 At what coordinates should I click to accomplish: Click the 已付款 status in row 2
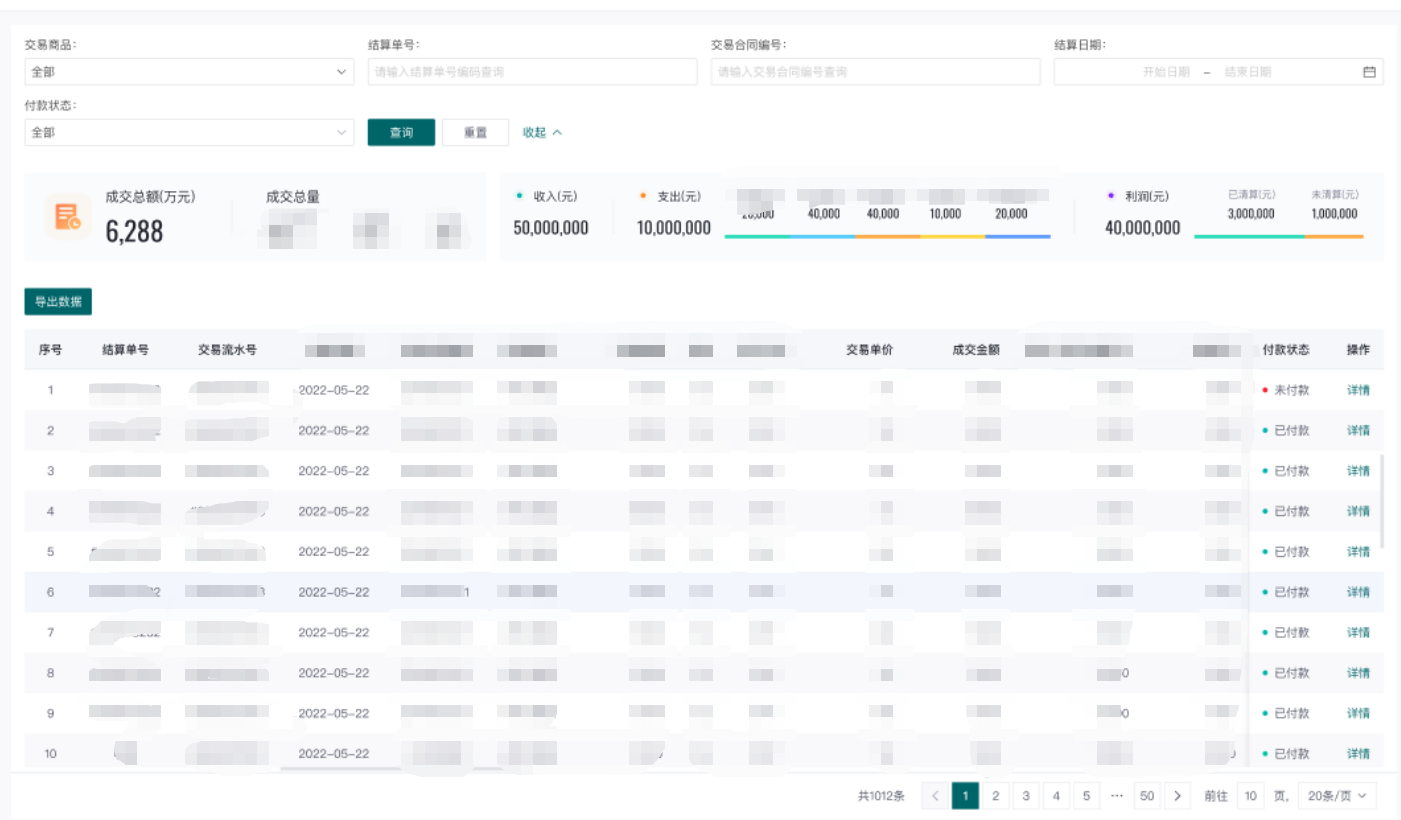pyautogui.click(x=1286, y=430)
